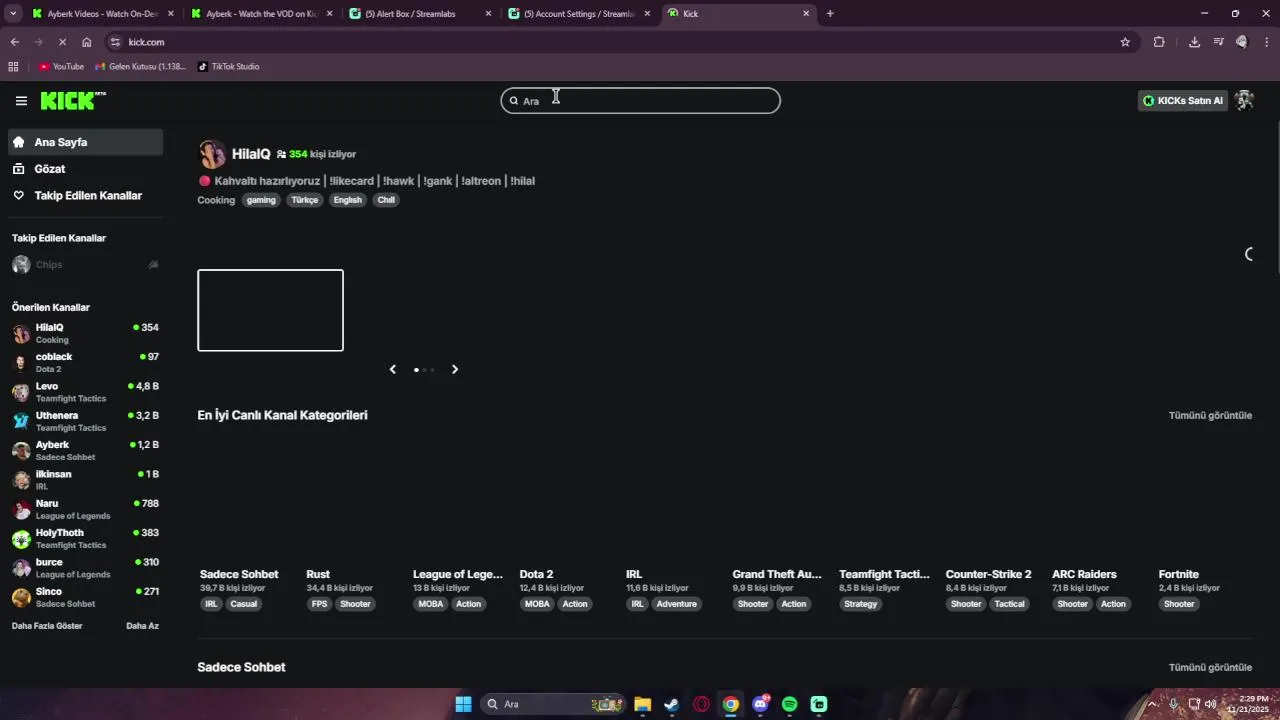Click the KICK logo
The width and height of the screenshot is (1280, 720).
(73, 100)
